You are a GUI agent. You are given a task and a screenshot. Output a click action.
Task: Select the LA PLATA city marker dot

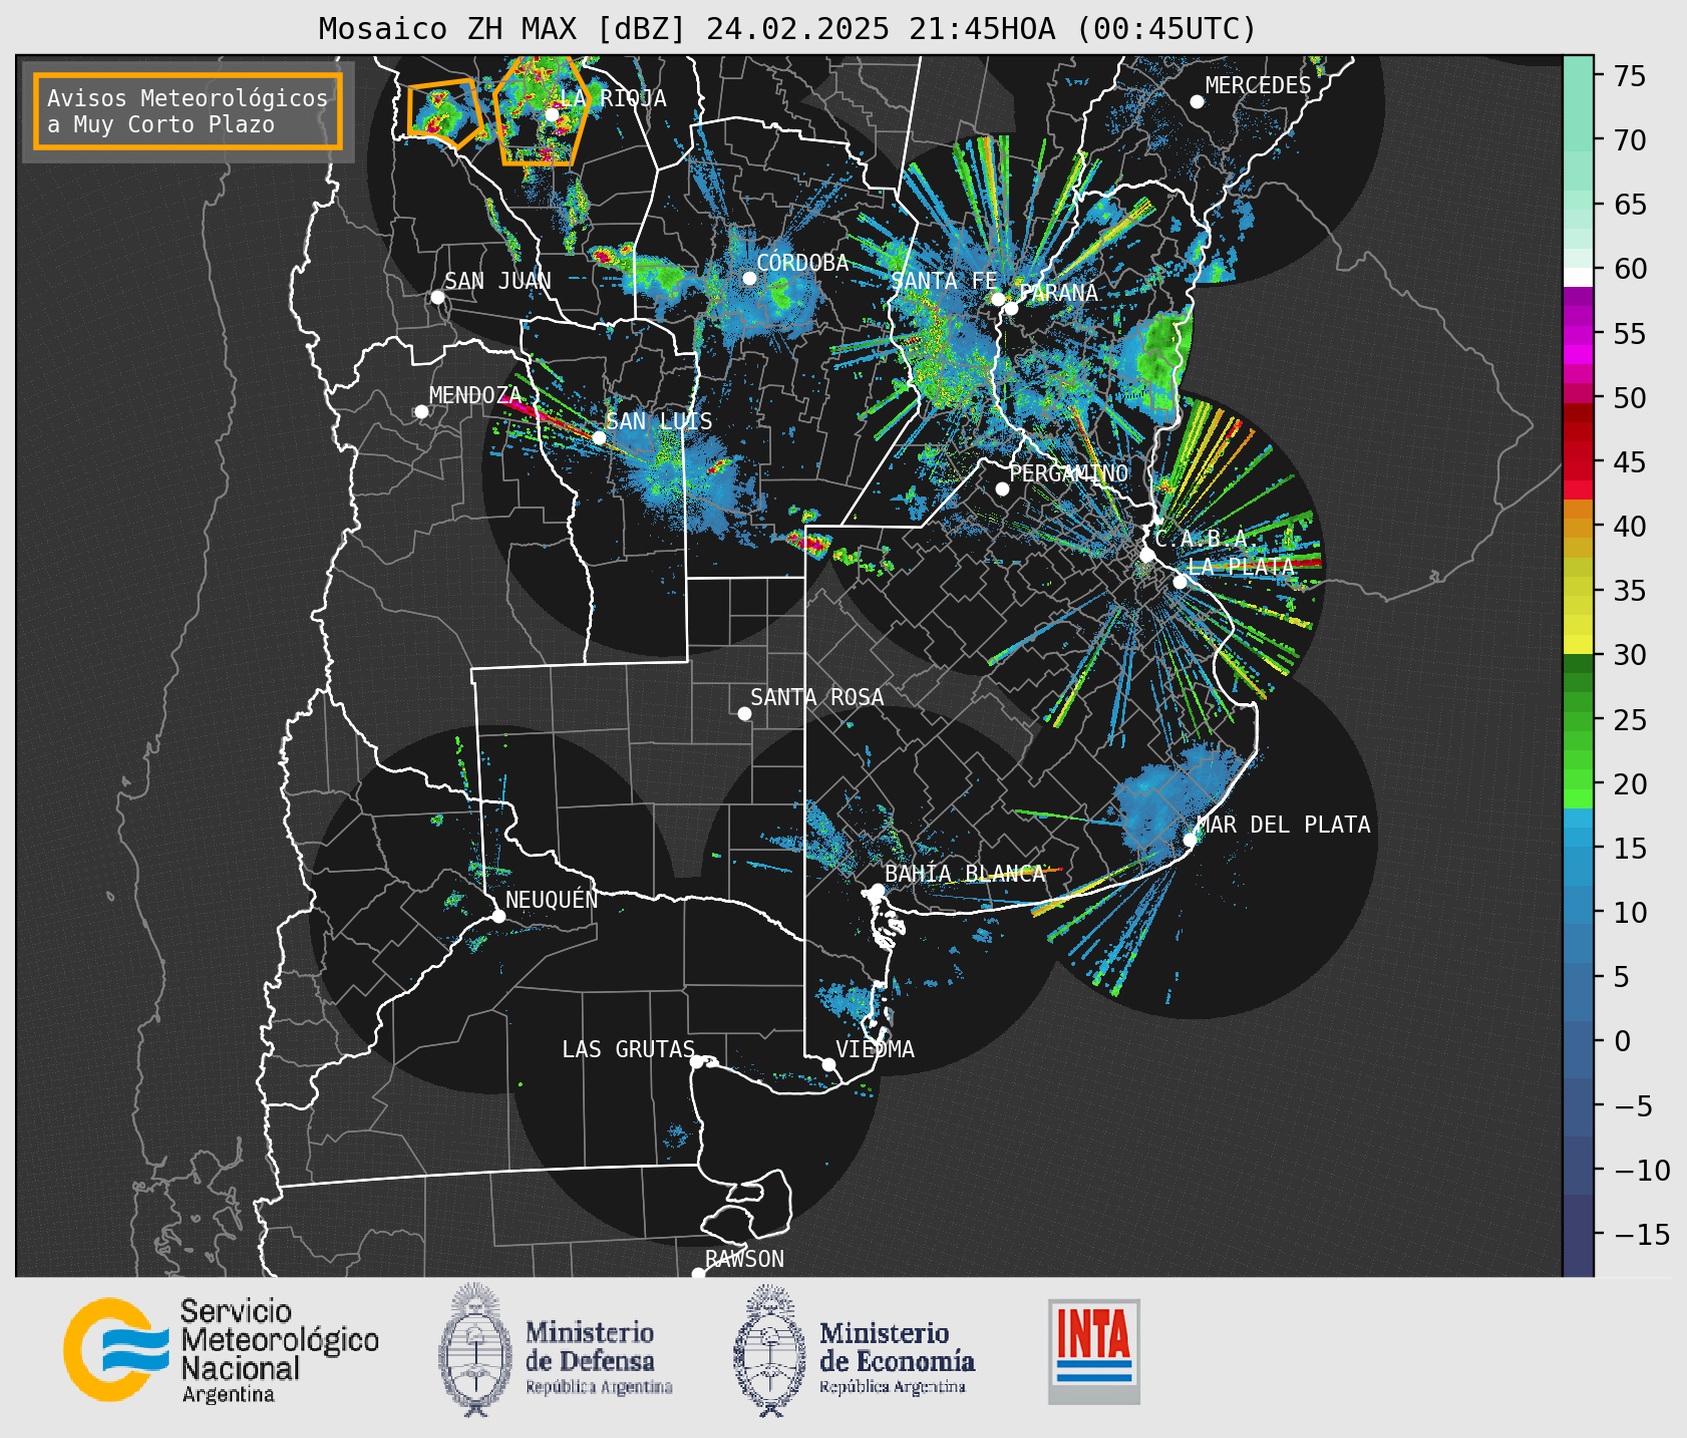pos(1180,582)
